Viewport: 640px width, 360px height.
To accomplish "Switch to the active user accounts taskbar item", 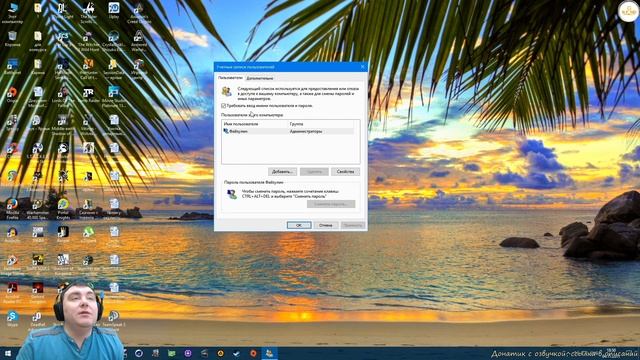I will [269, 353].
